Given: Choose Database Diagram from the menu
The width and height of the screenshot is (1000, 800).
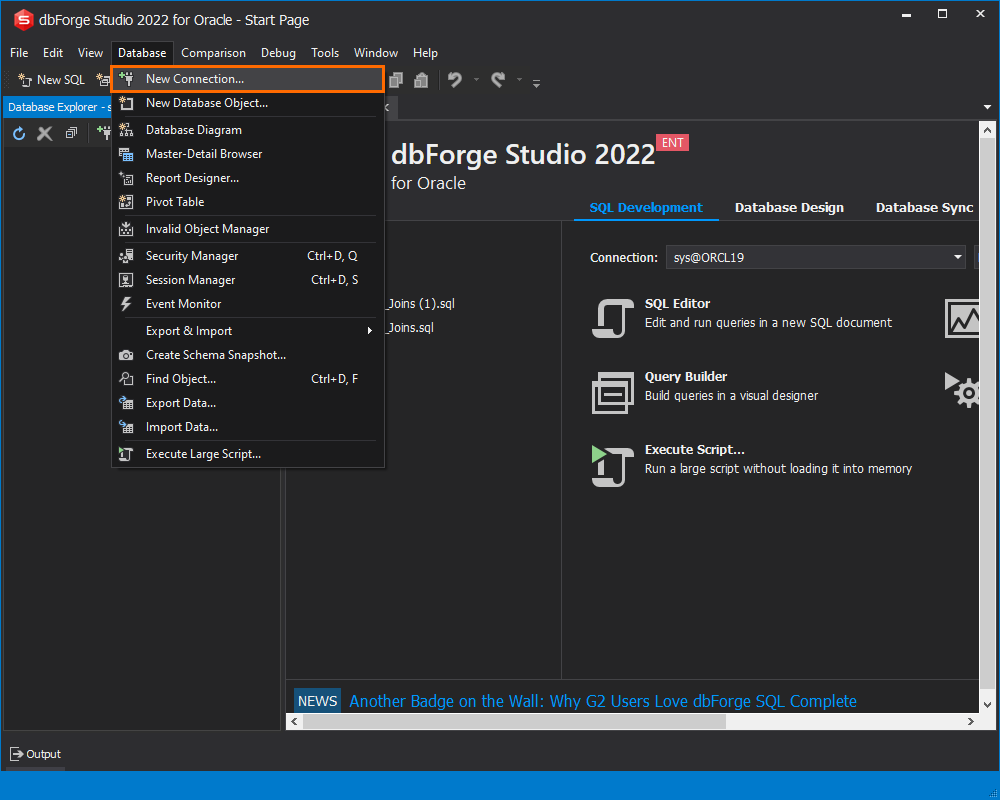Looking at the screenshot, I should click(x=193, y=130).
